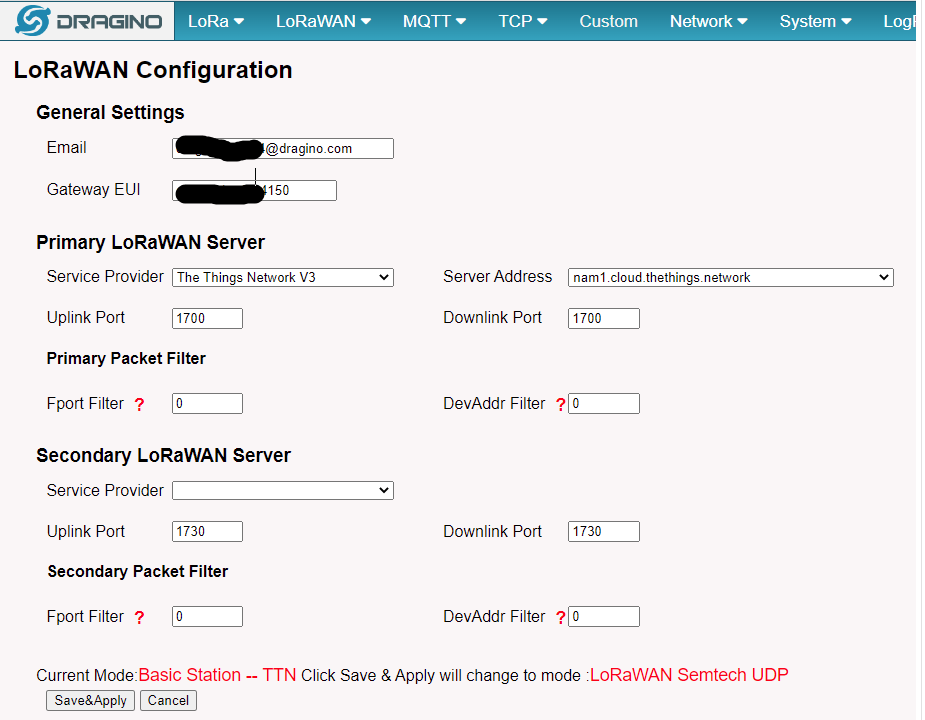Click Secondary Fport Filter input field
The height and width of the screenshot is (720, 925).
[x=207, y=616]
